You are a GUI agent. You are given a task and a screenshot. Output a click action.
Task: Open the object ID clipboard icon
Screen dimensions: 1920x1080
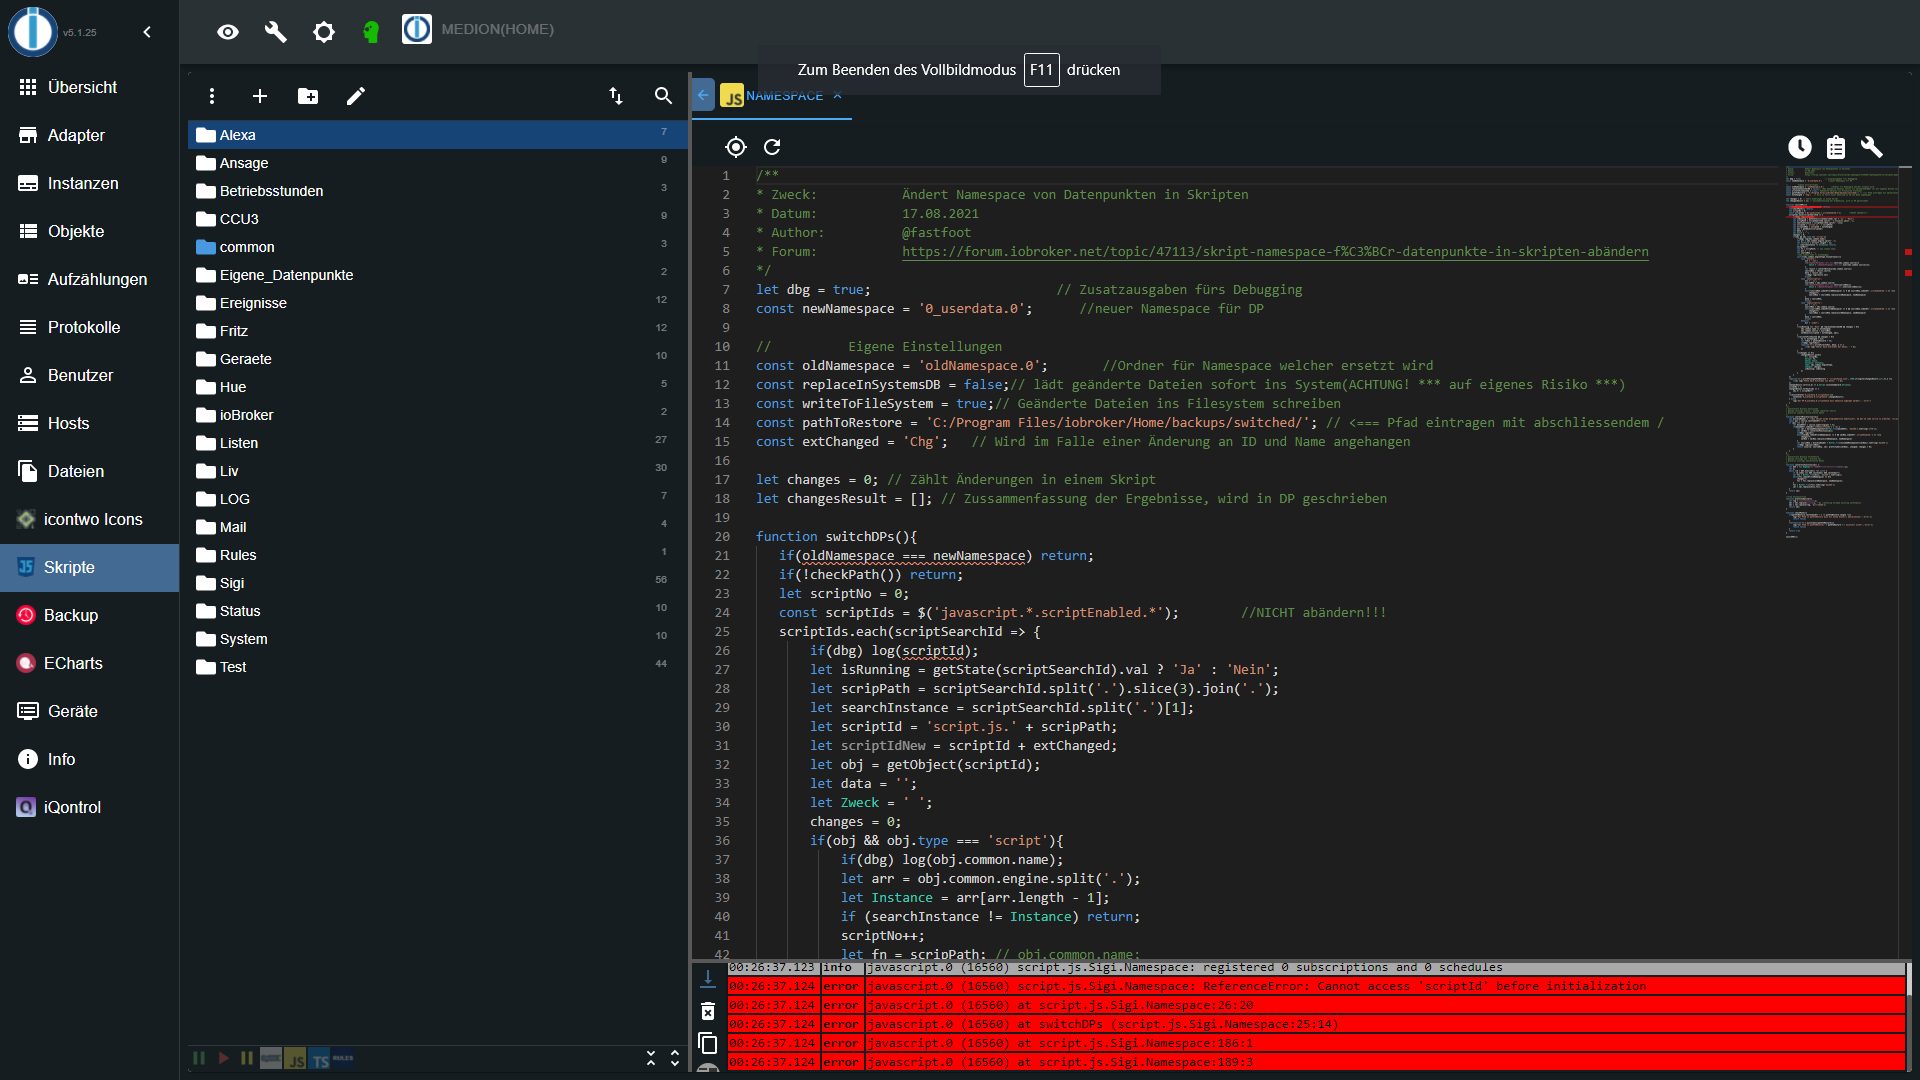[1836, 147]
